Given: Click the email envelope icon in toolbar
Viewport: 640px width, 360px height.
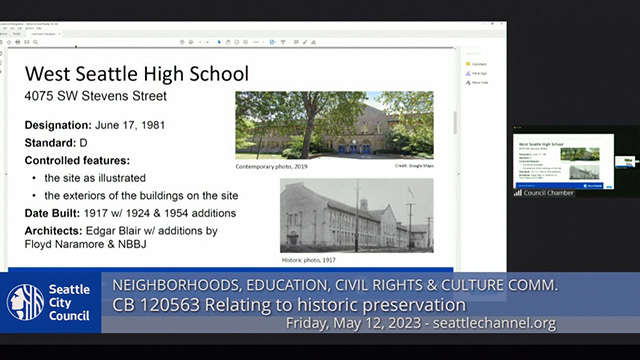Looking at the screenshot, I should (x=27, y=42).
